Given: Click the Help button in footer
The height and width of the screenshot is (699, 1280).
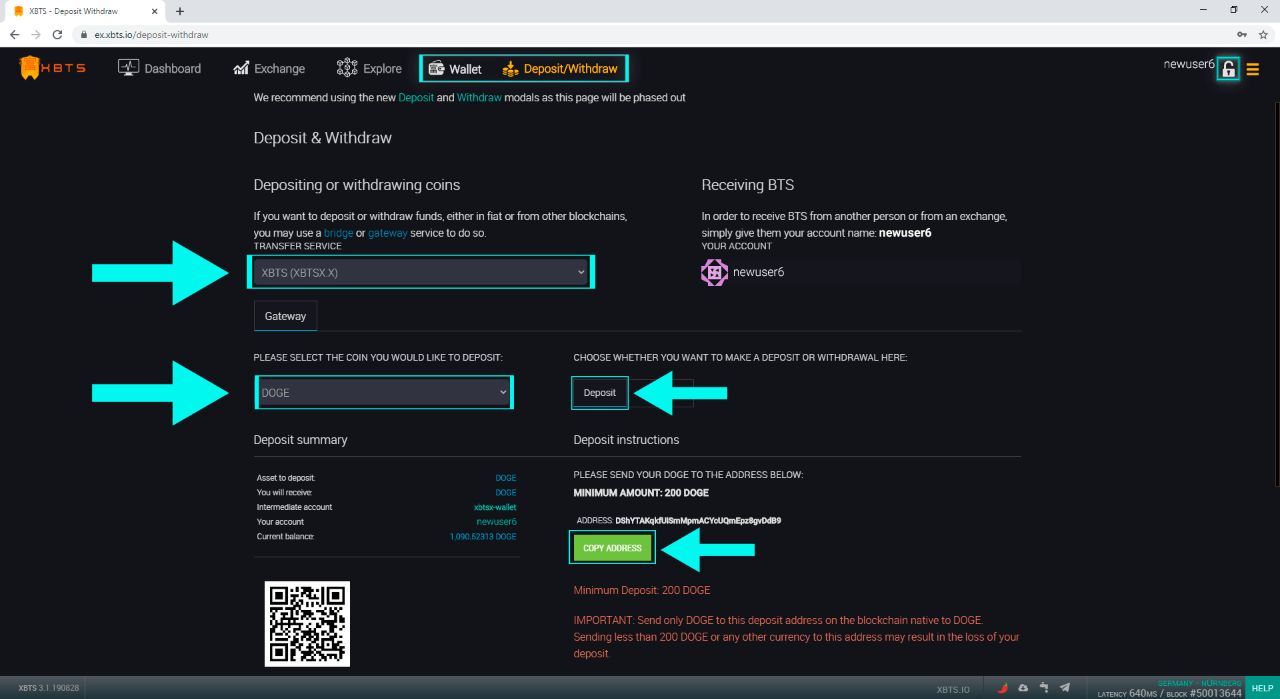Looking at the screenshot, I should [x=1263, y=688].
